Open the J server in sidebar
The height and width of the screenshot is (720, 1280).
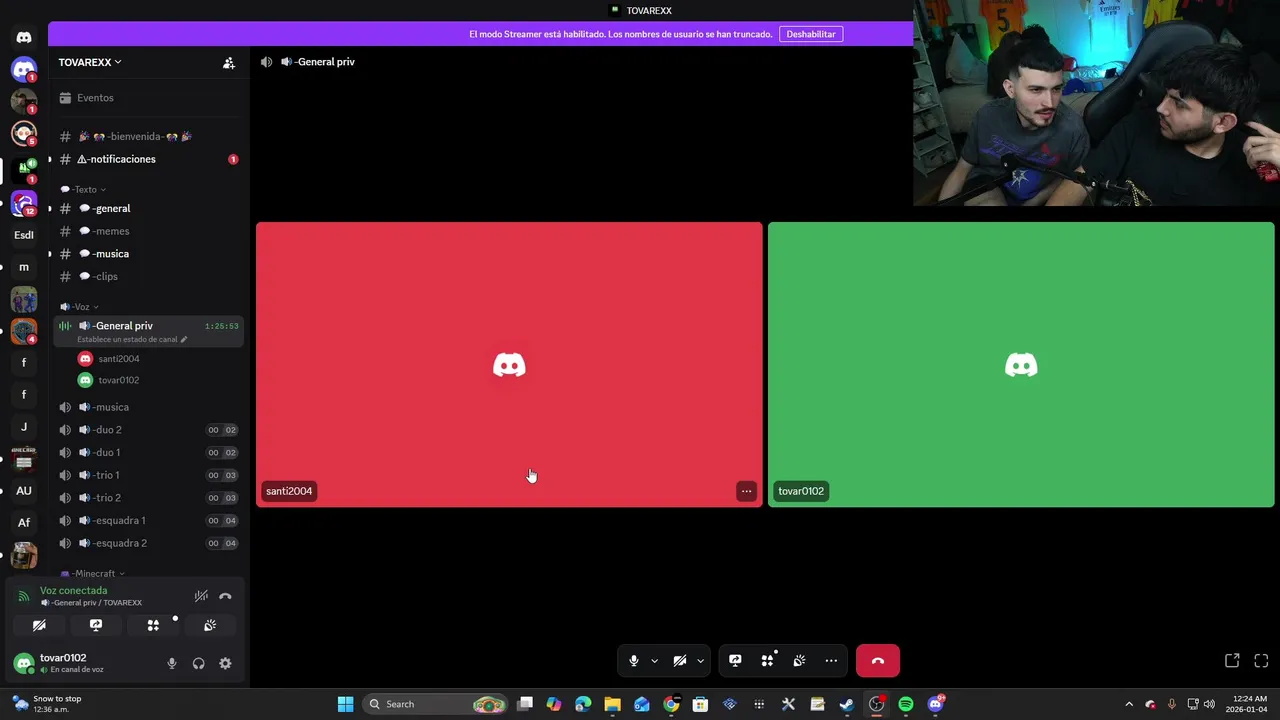click(24, 427)
